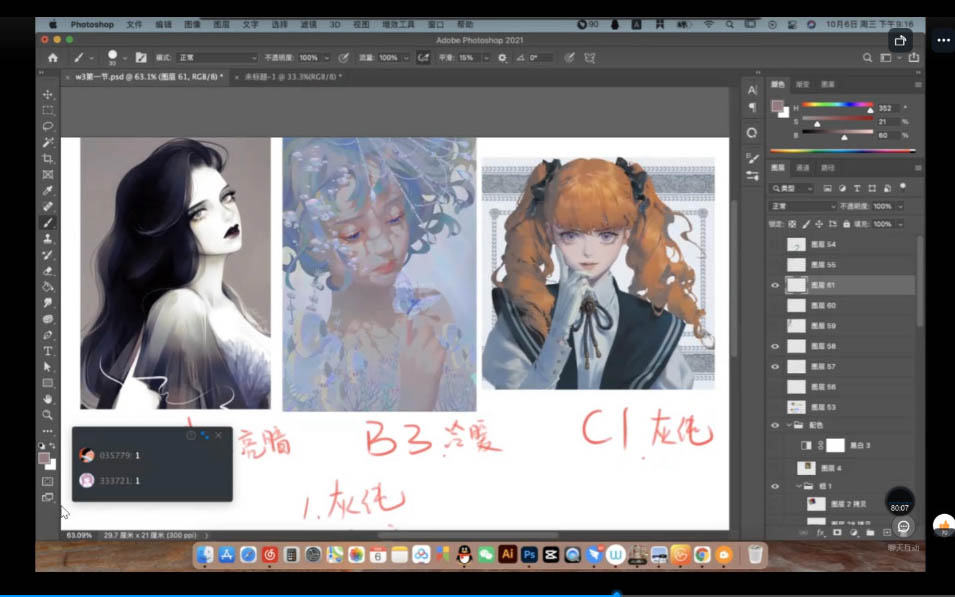Viewport: 955px width, 597px height.
Task: Create a new layer
Action: click(886, 532)
